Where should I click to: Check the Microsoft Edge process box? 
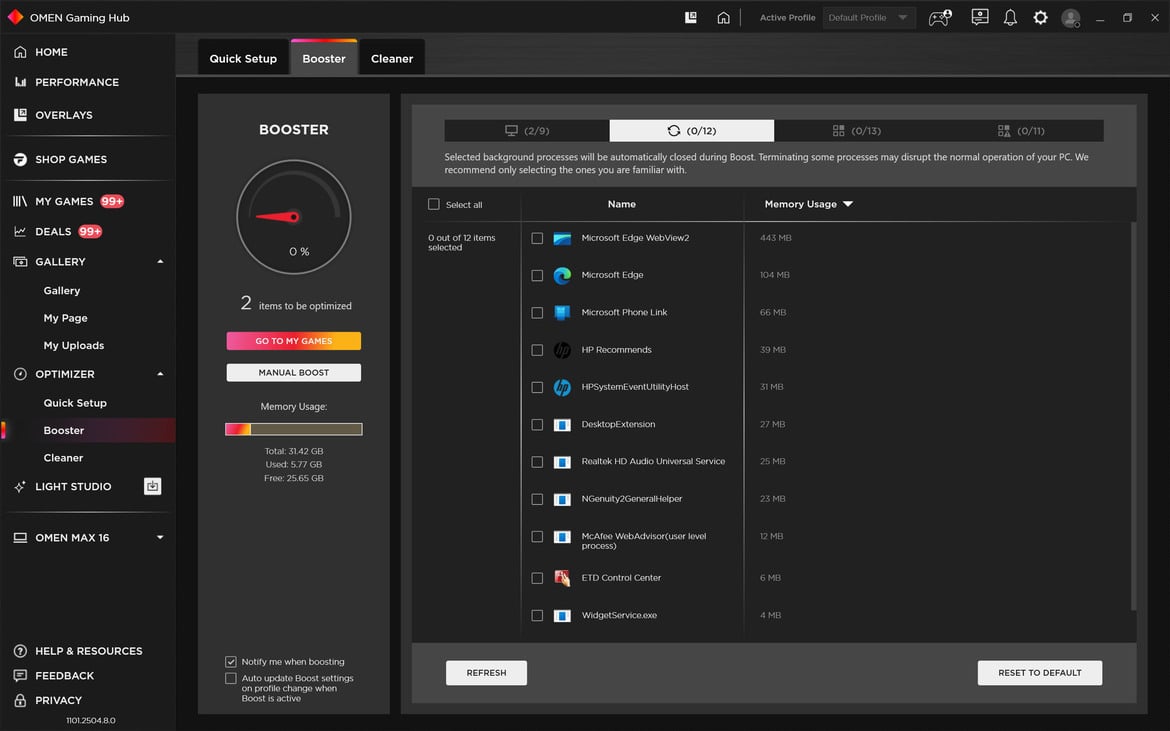(x=536, y=275)
